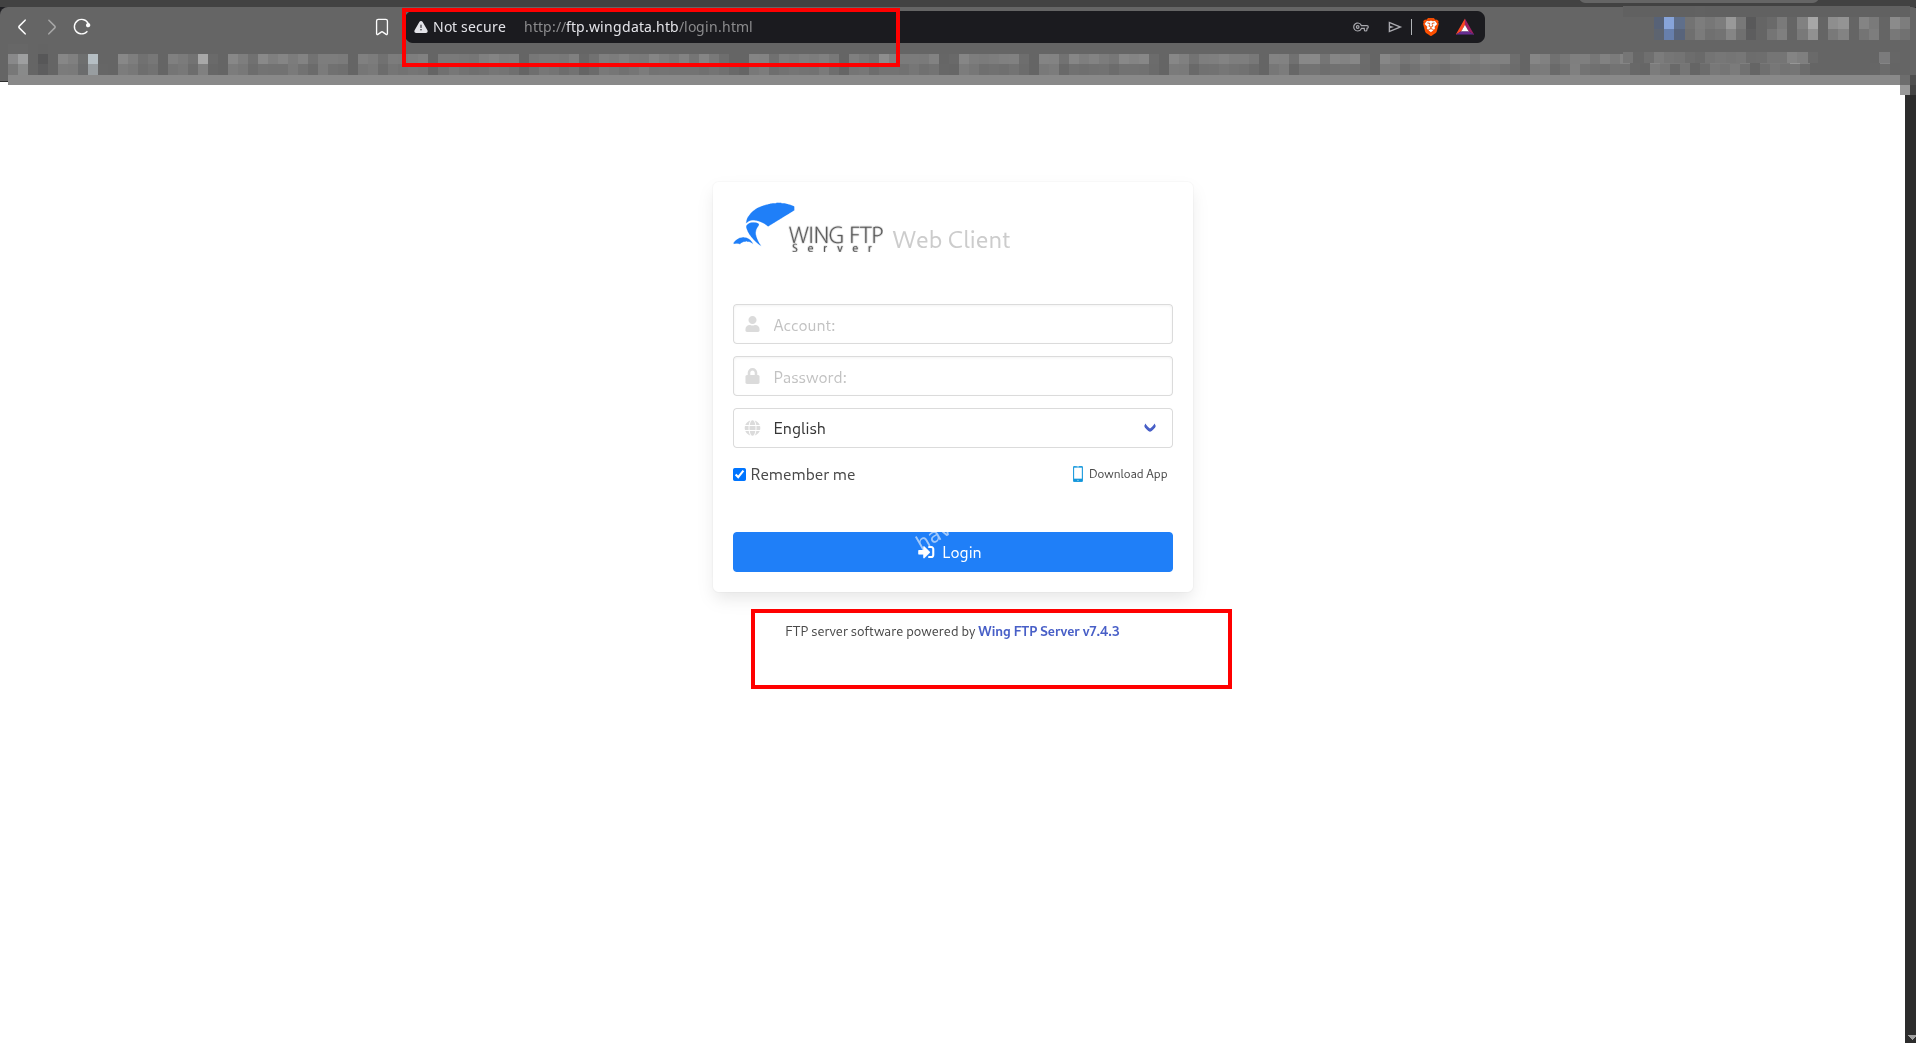Click the Remember me label
The width and height of the screenshot is (1916, 1043).
coord(803,474)
